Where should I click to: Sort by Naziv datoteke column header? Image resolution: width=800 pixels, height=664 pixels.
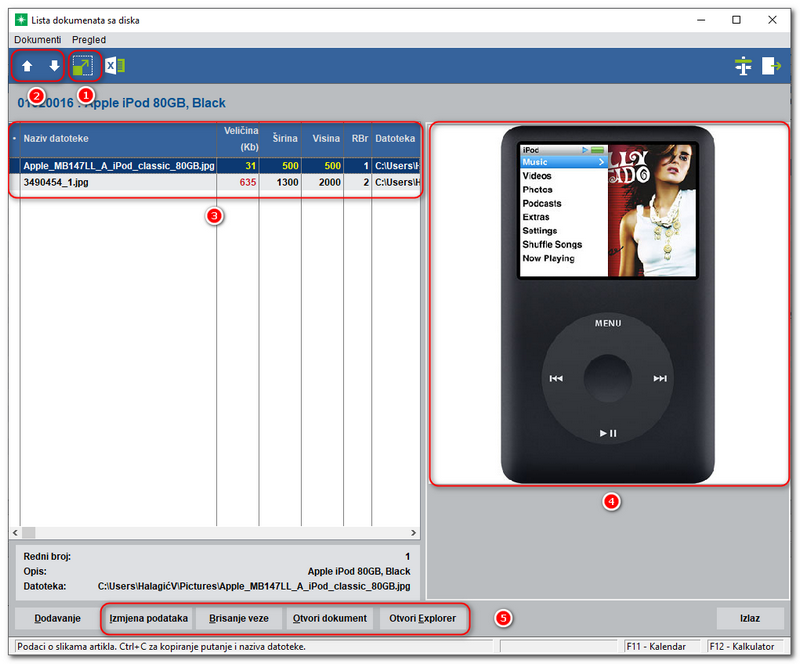tap(118, 139)
